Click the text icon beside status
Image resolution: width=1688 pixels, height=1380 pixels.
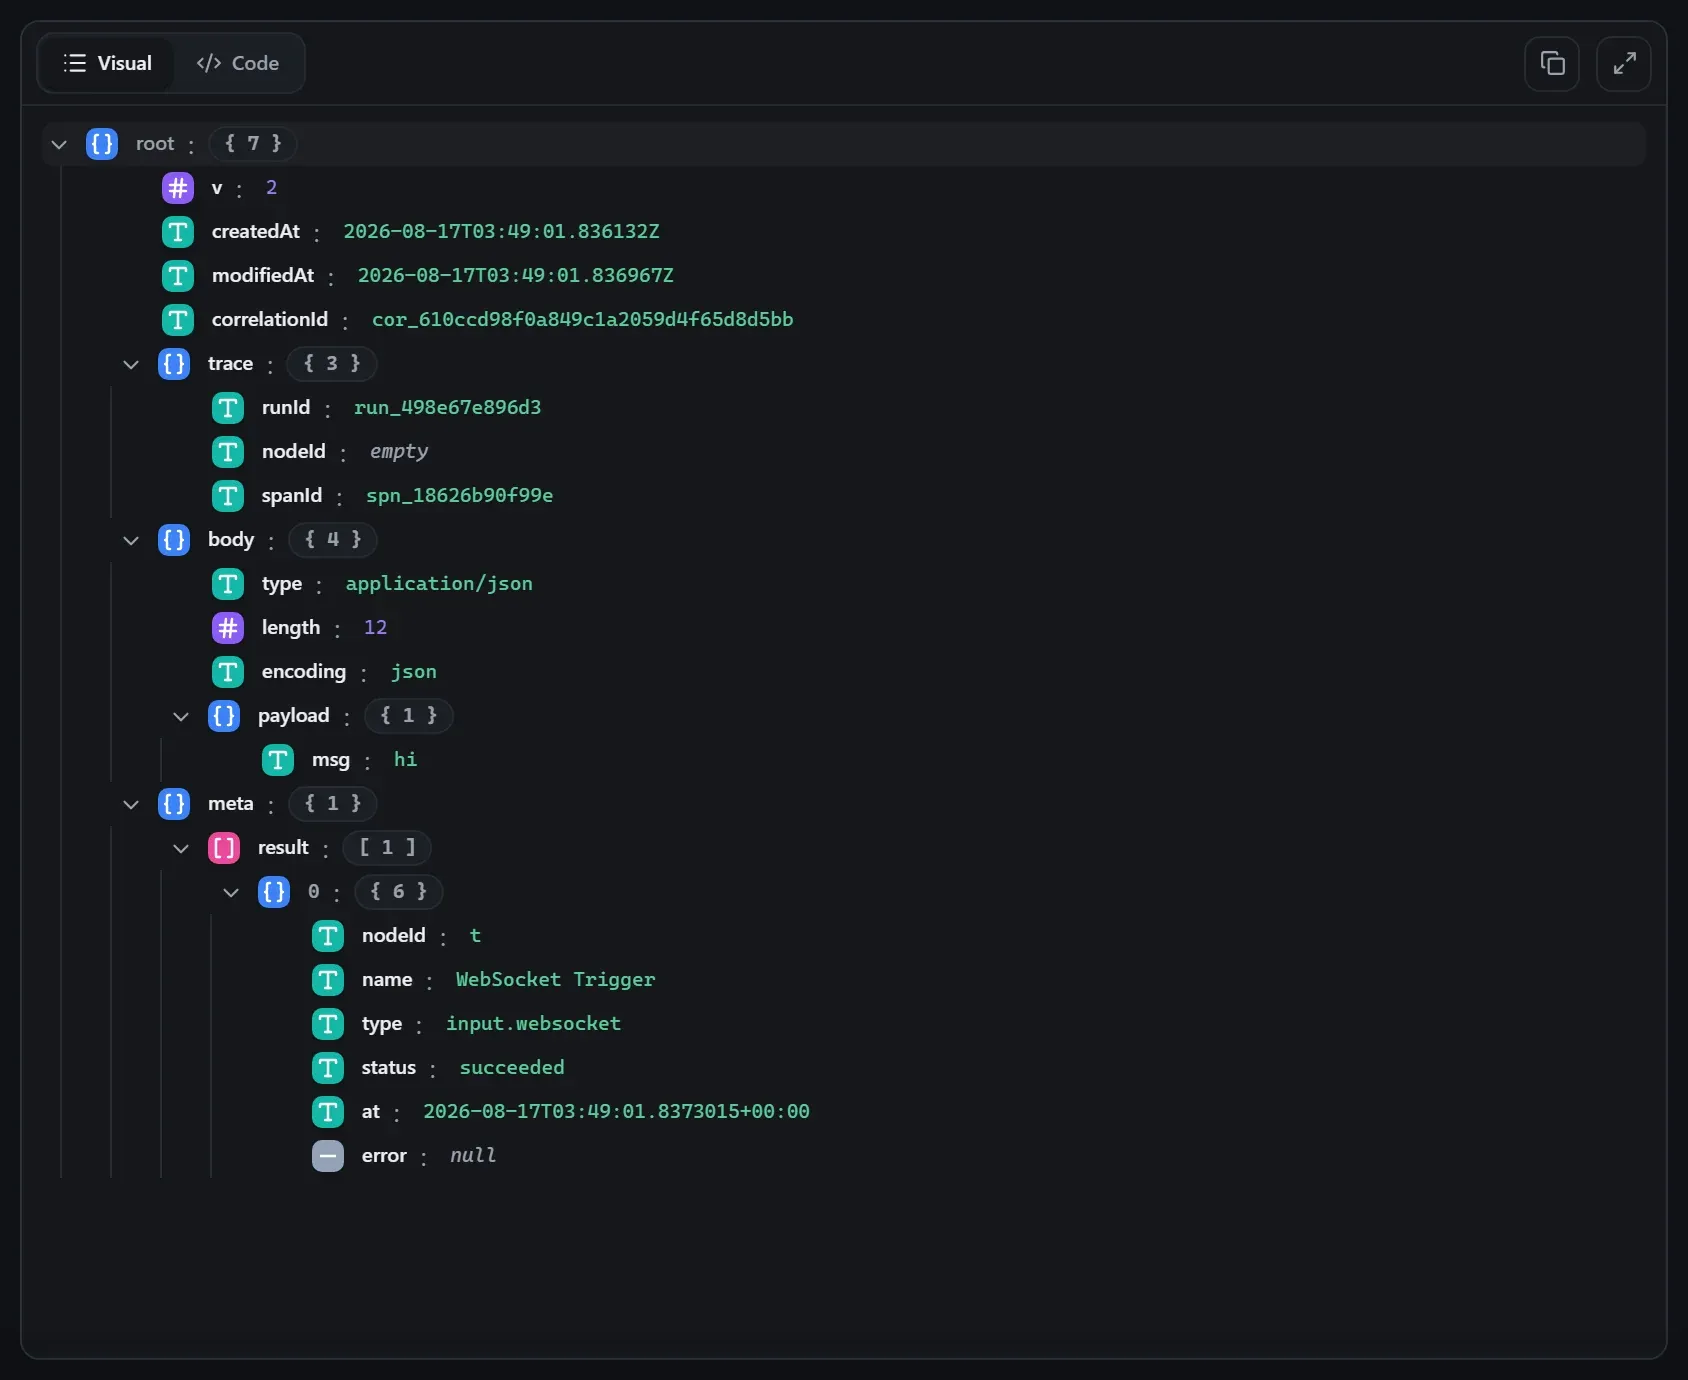click(328, 1068)
